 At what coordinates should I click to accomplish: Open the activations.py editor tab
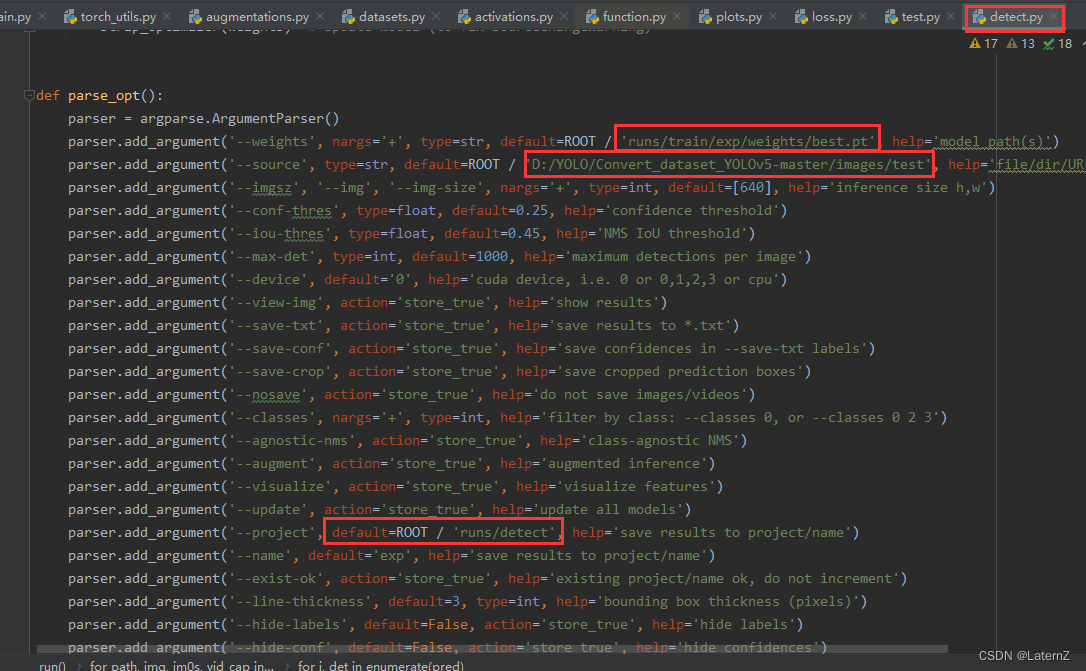[506, 17]
